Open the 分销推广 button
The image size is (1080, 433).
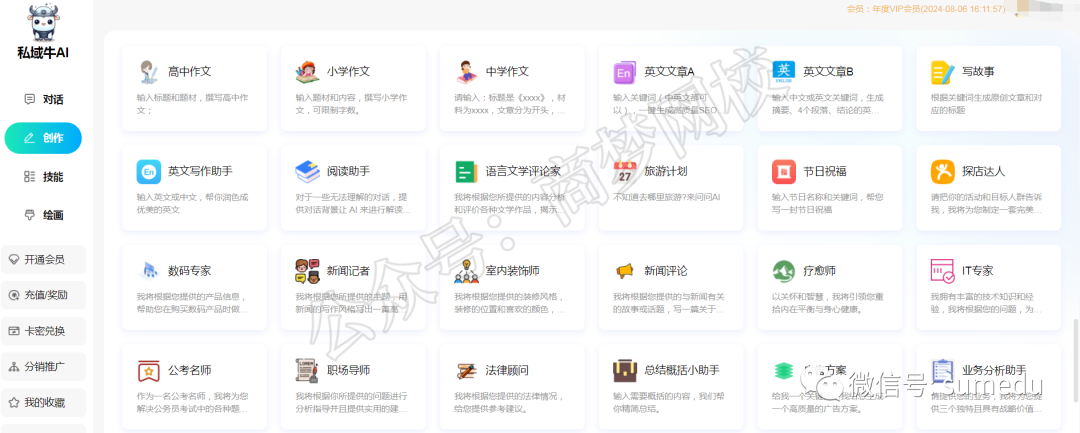pyautogui.click(x=43, y=367)
